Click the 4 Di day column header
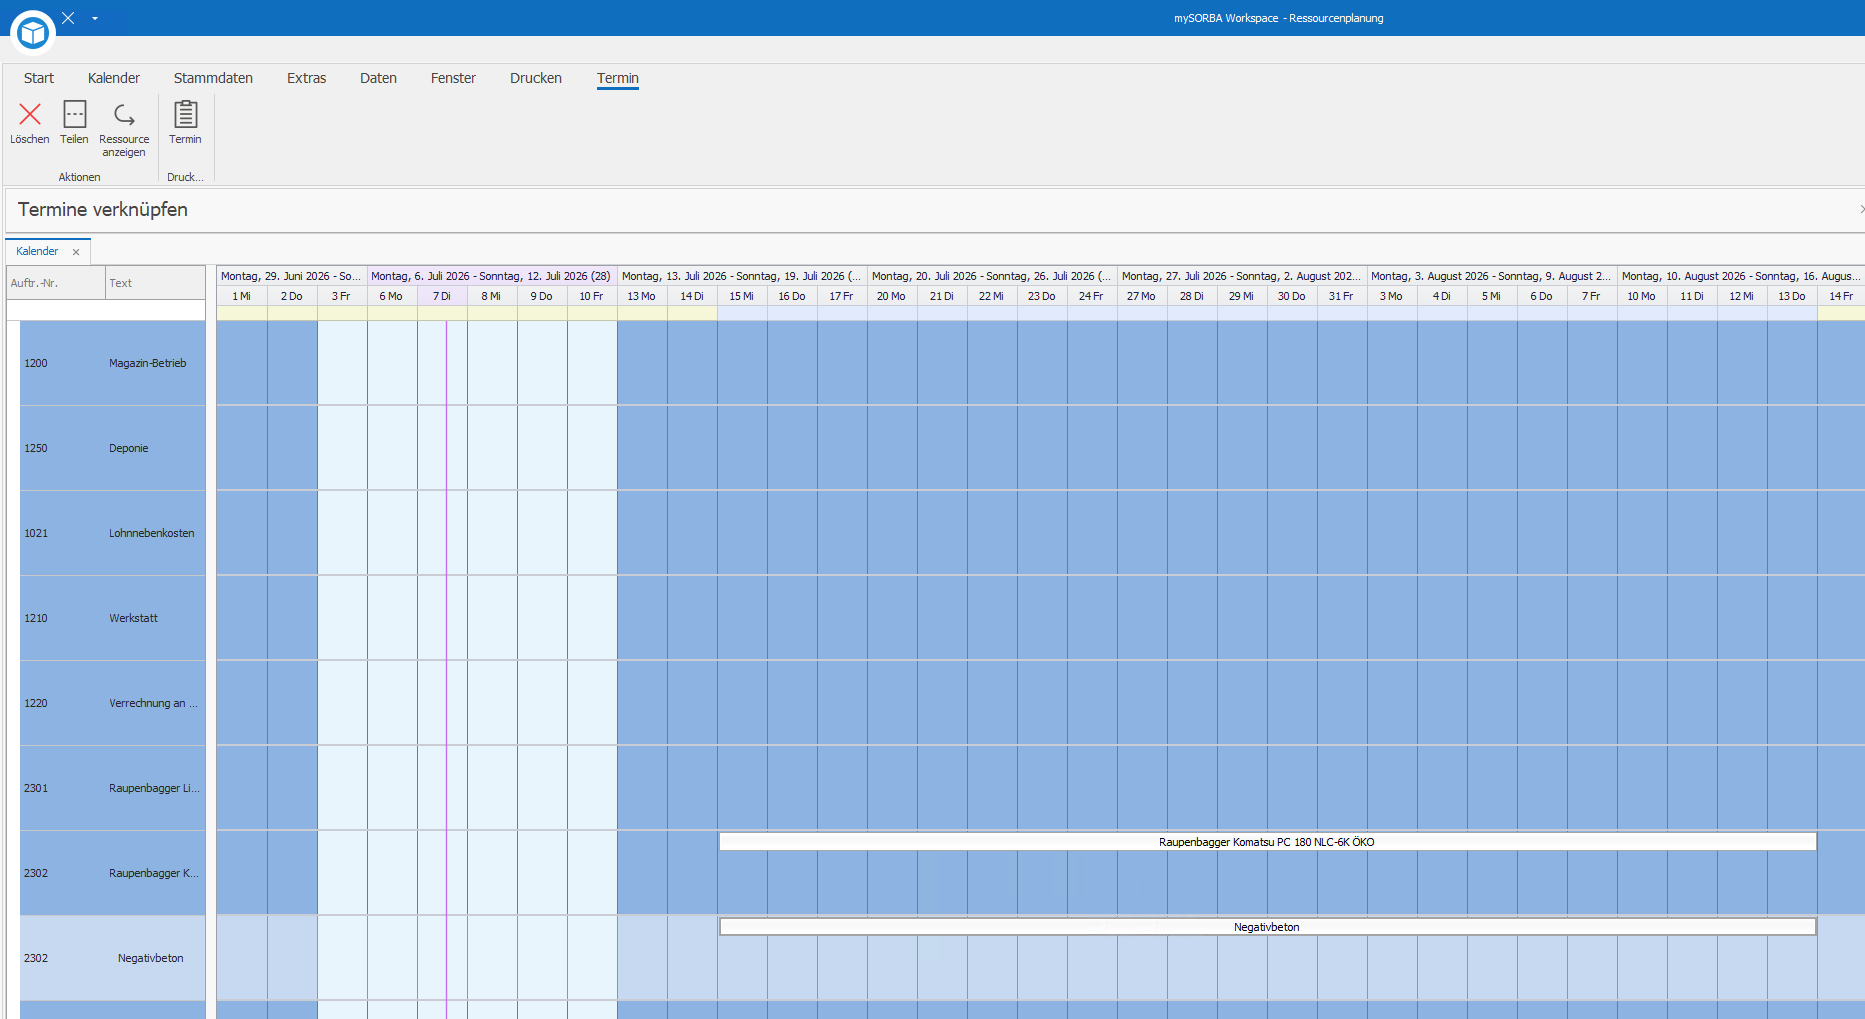The height and width of the screenshot is (1019, 1865). (x=1442, y=296)
